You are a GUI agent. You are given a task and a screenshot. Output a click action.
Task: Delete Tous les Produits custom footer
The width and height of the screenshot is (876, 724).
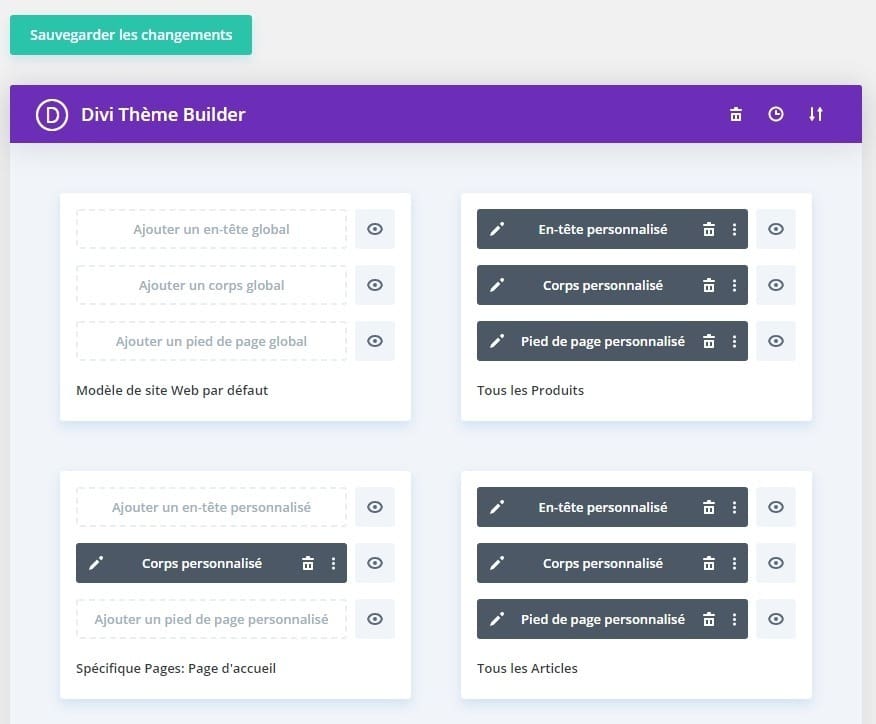(708, 341)
